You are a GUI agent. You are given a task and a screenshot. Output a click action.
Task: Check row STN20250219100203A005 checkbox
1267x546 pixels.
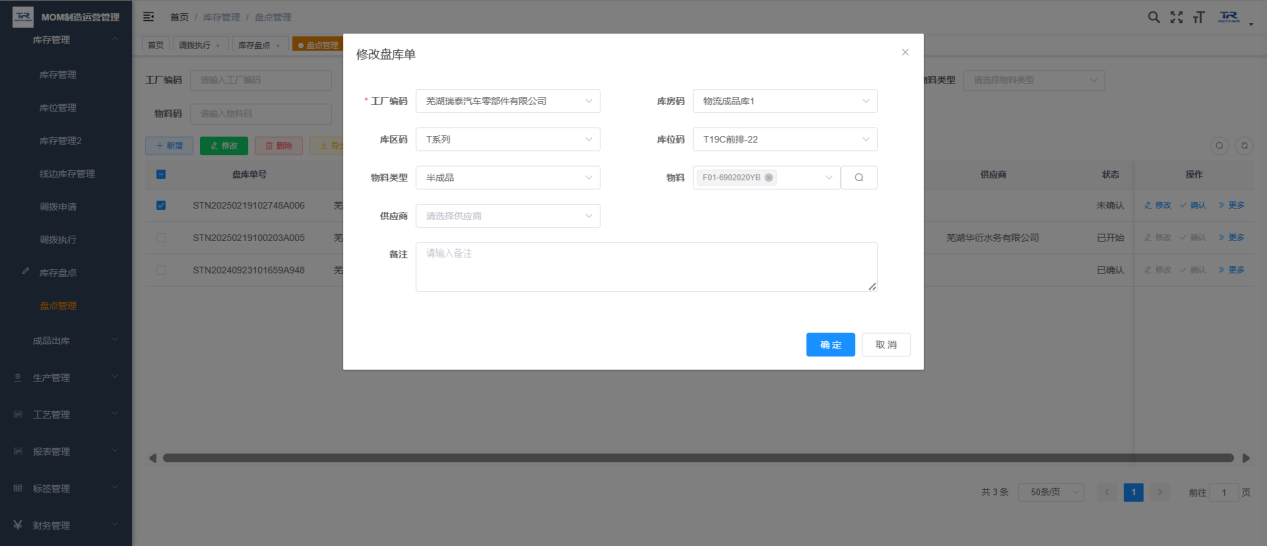tap(161, 238)
